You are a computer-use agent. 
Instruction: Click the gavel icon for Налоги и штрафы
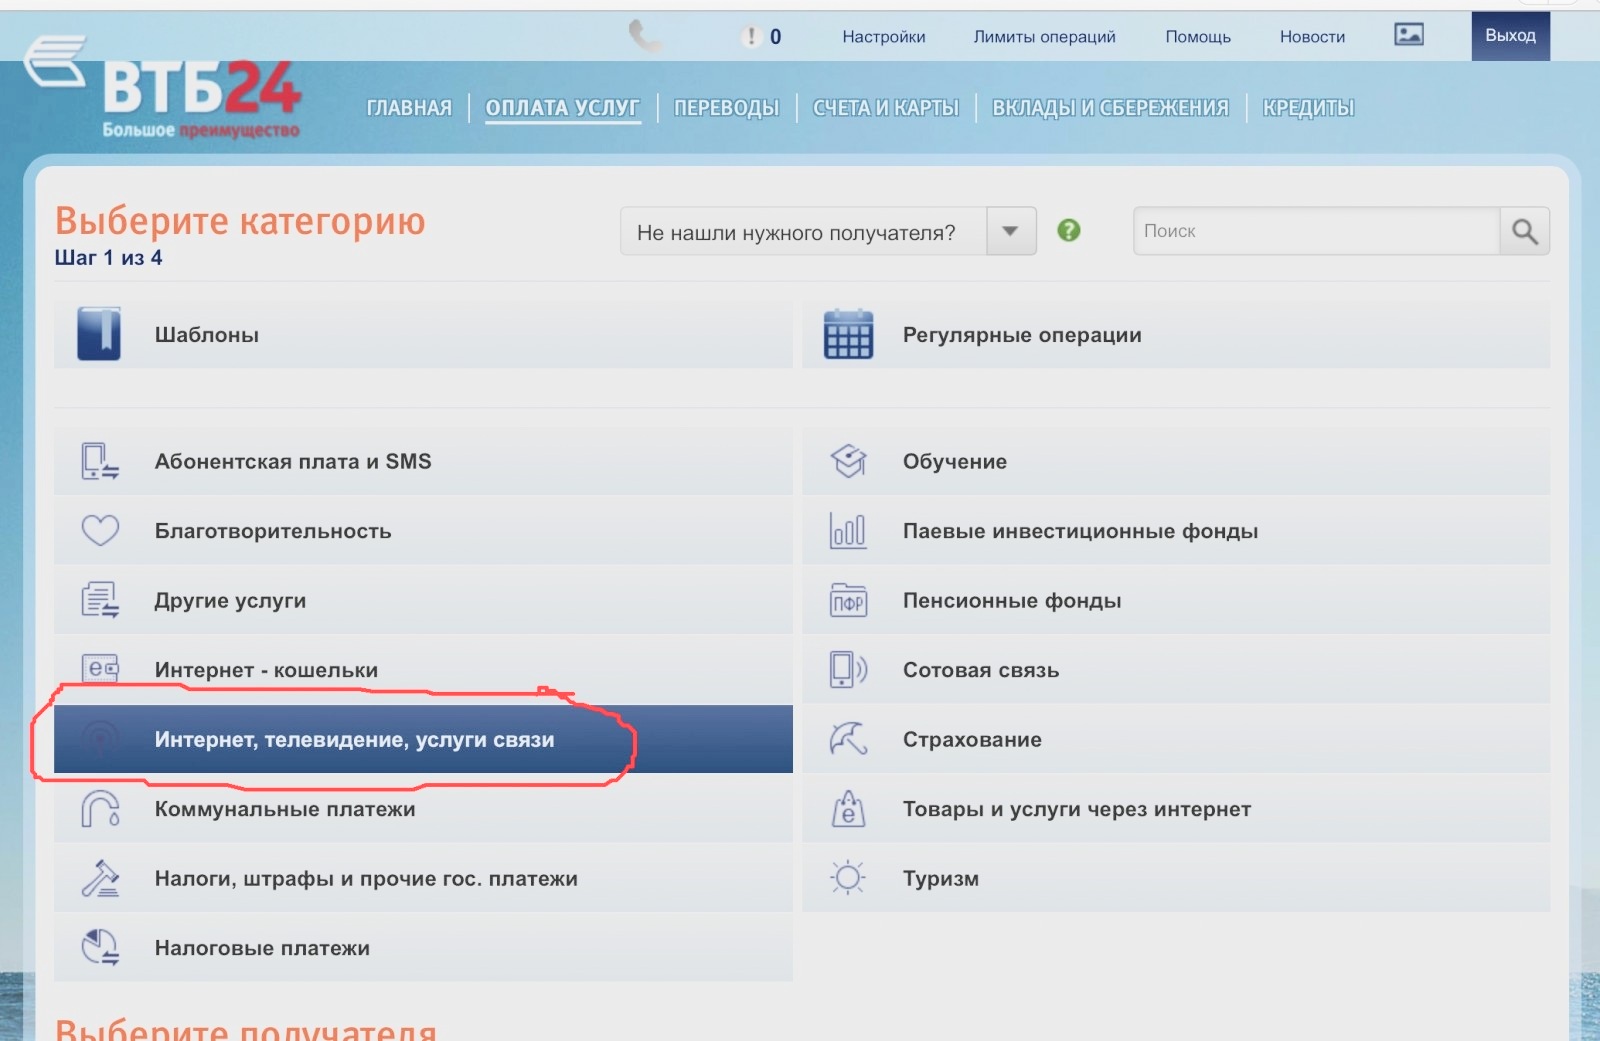[x=99, y=878]
